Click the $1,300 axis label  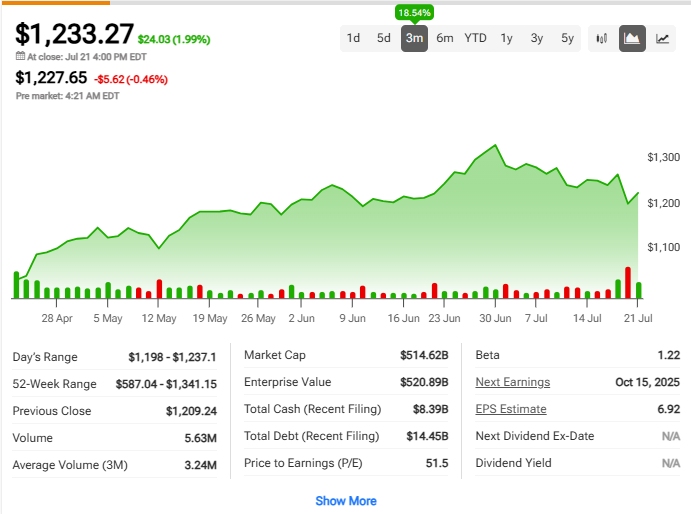coord(663,157)
